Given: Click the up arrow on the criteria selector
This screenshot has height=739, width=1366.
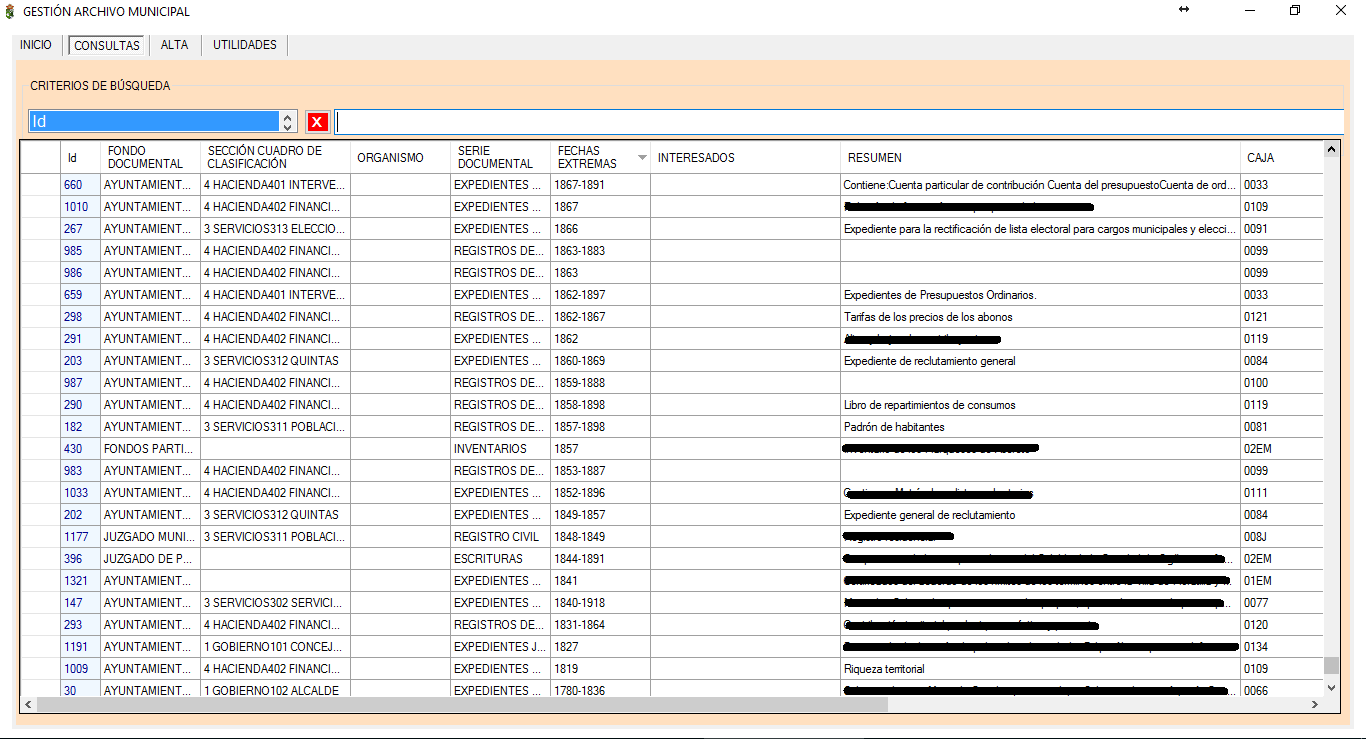Looking at the screenshot, I should pyautogui.click(x=287, y=117).
